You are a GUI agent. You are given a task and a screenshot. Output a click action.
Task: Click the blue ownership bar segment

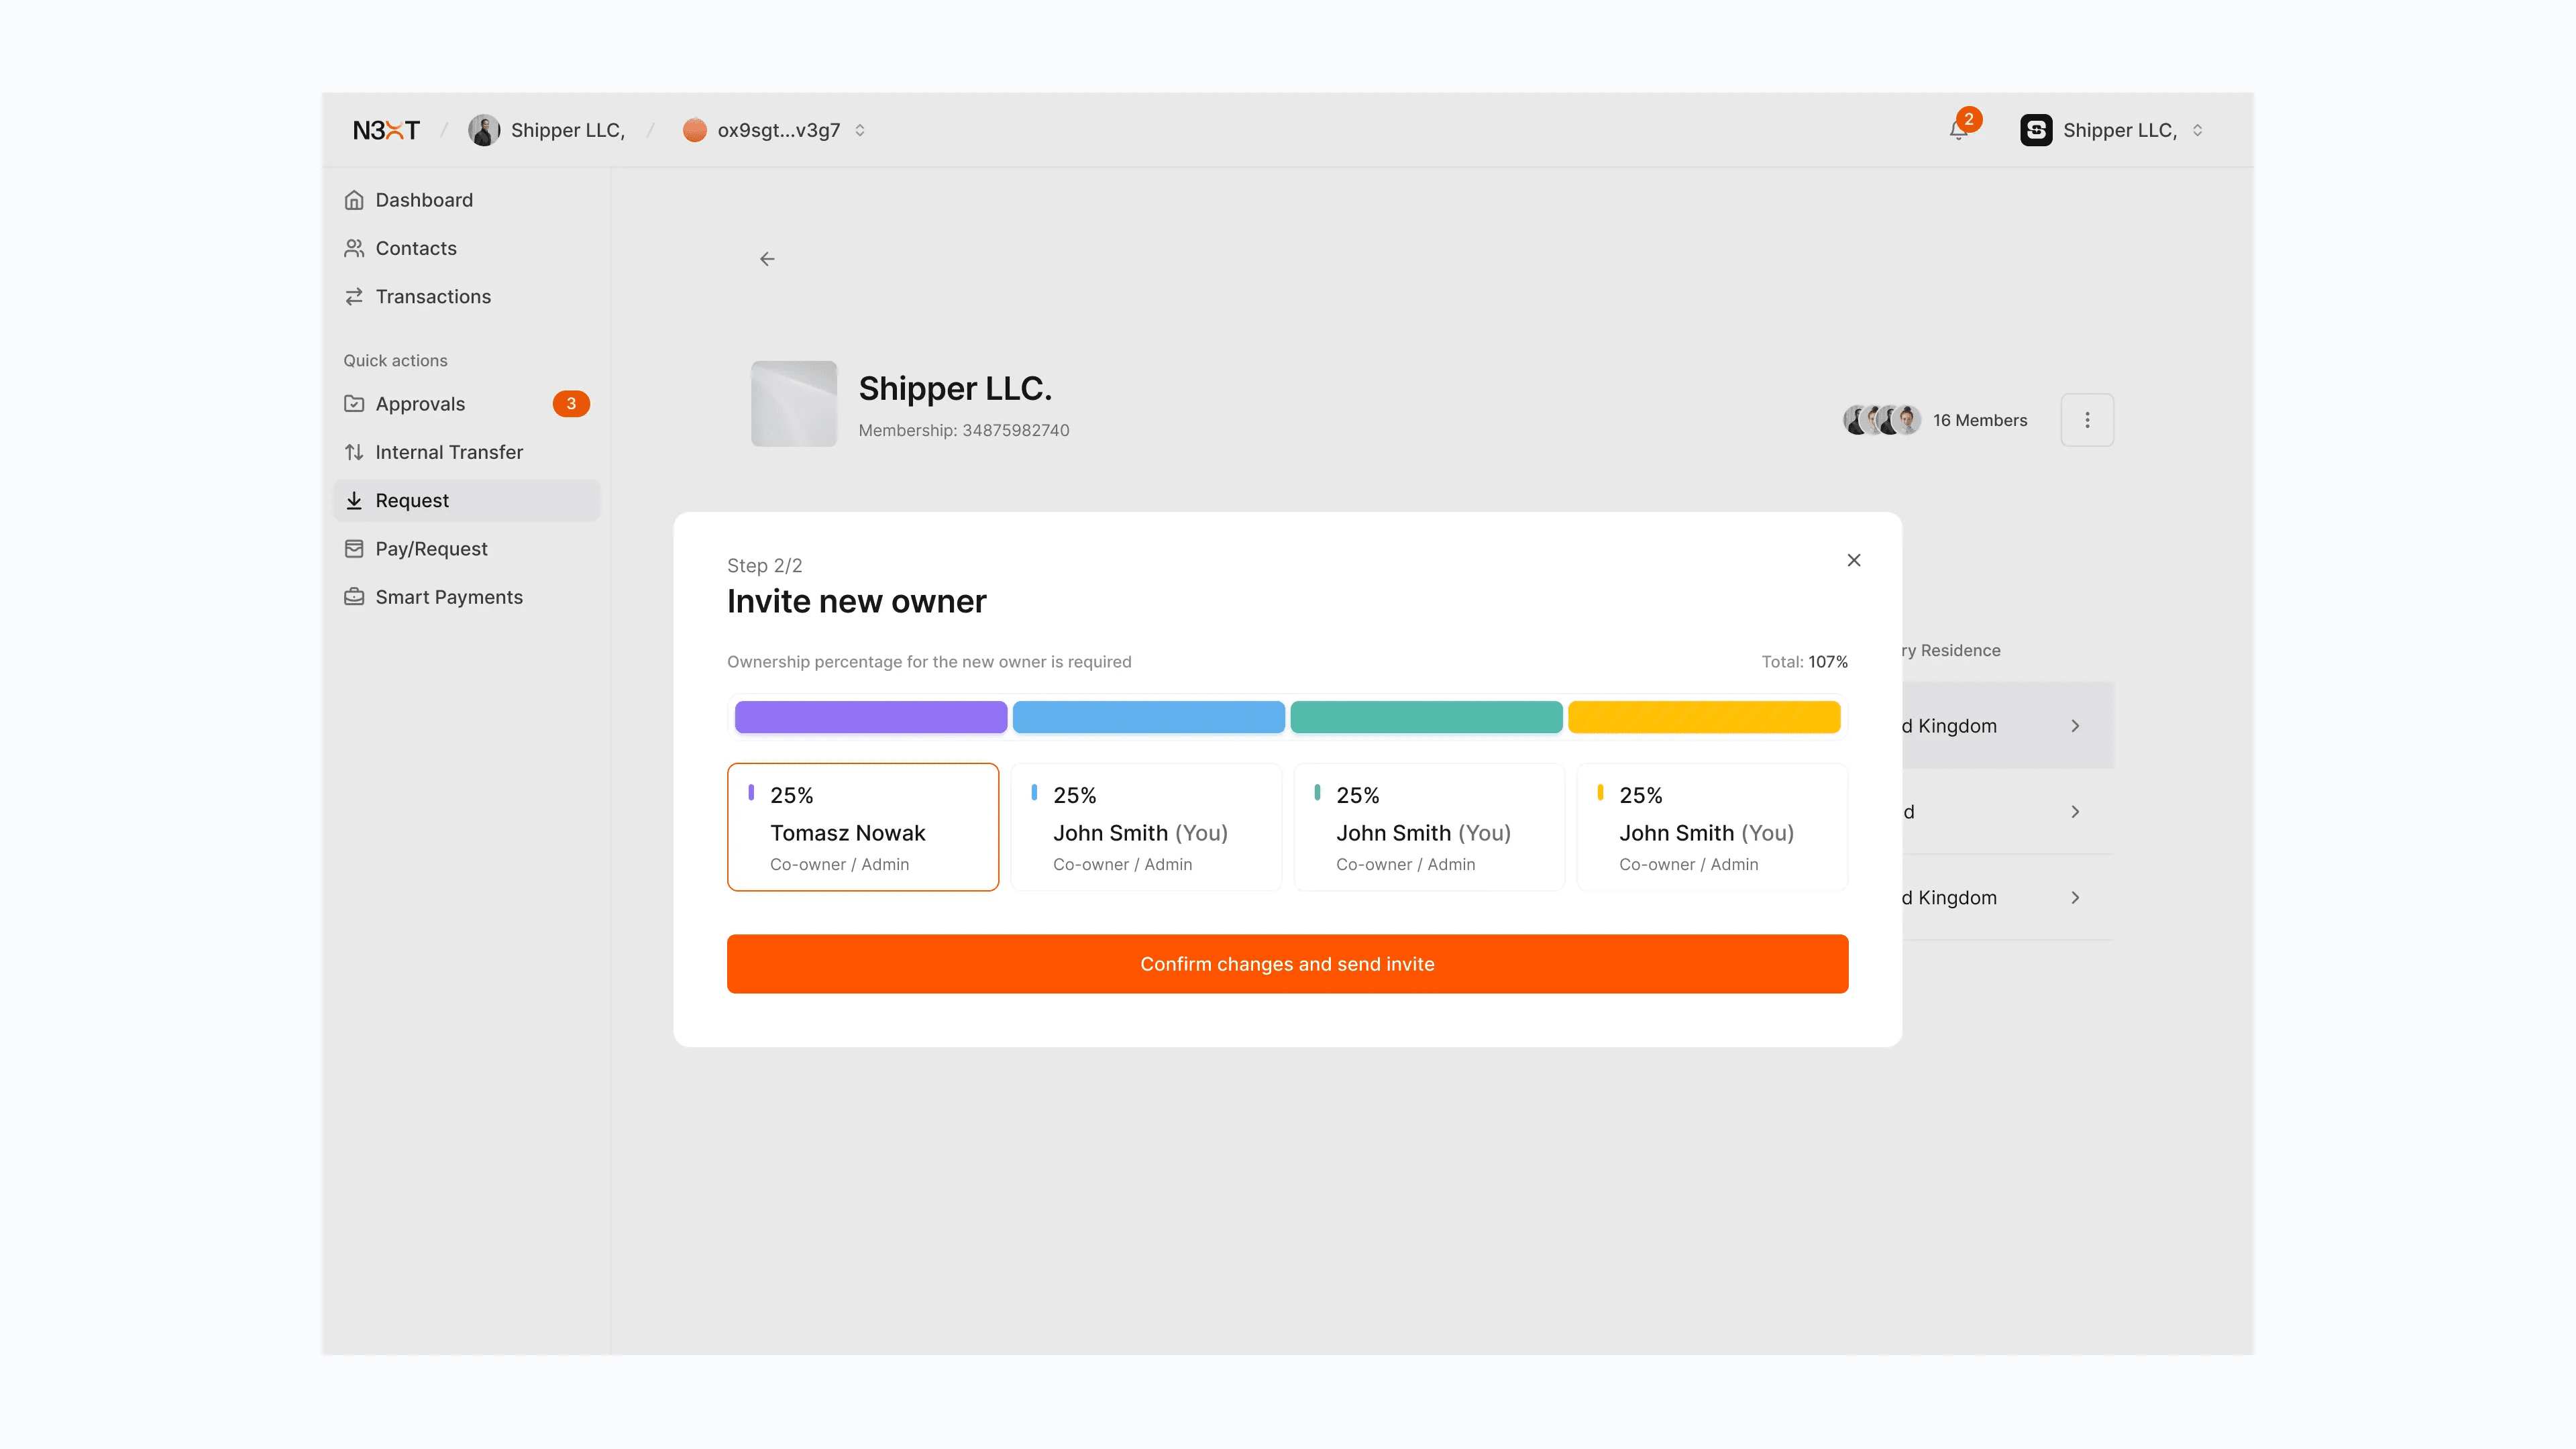pos(1149,717)
